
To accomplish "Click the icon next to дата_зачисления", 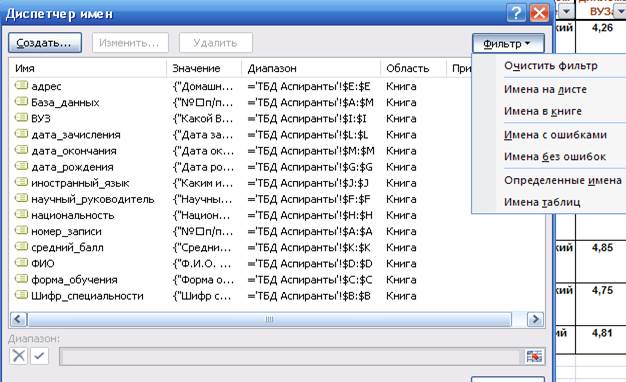I will [21, 134].
